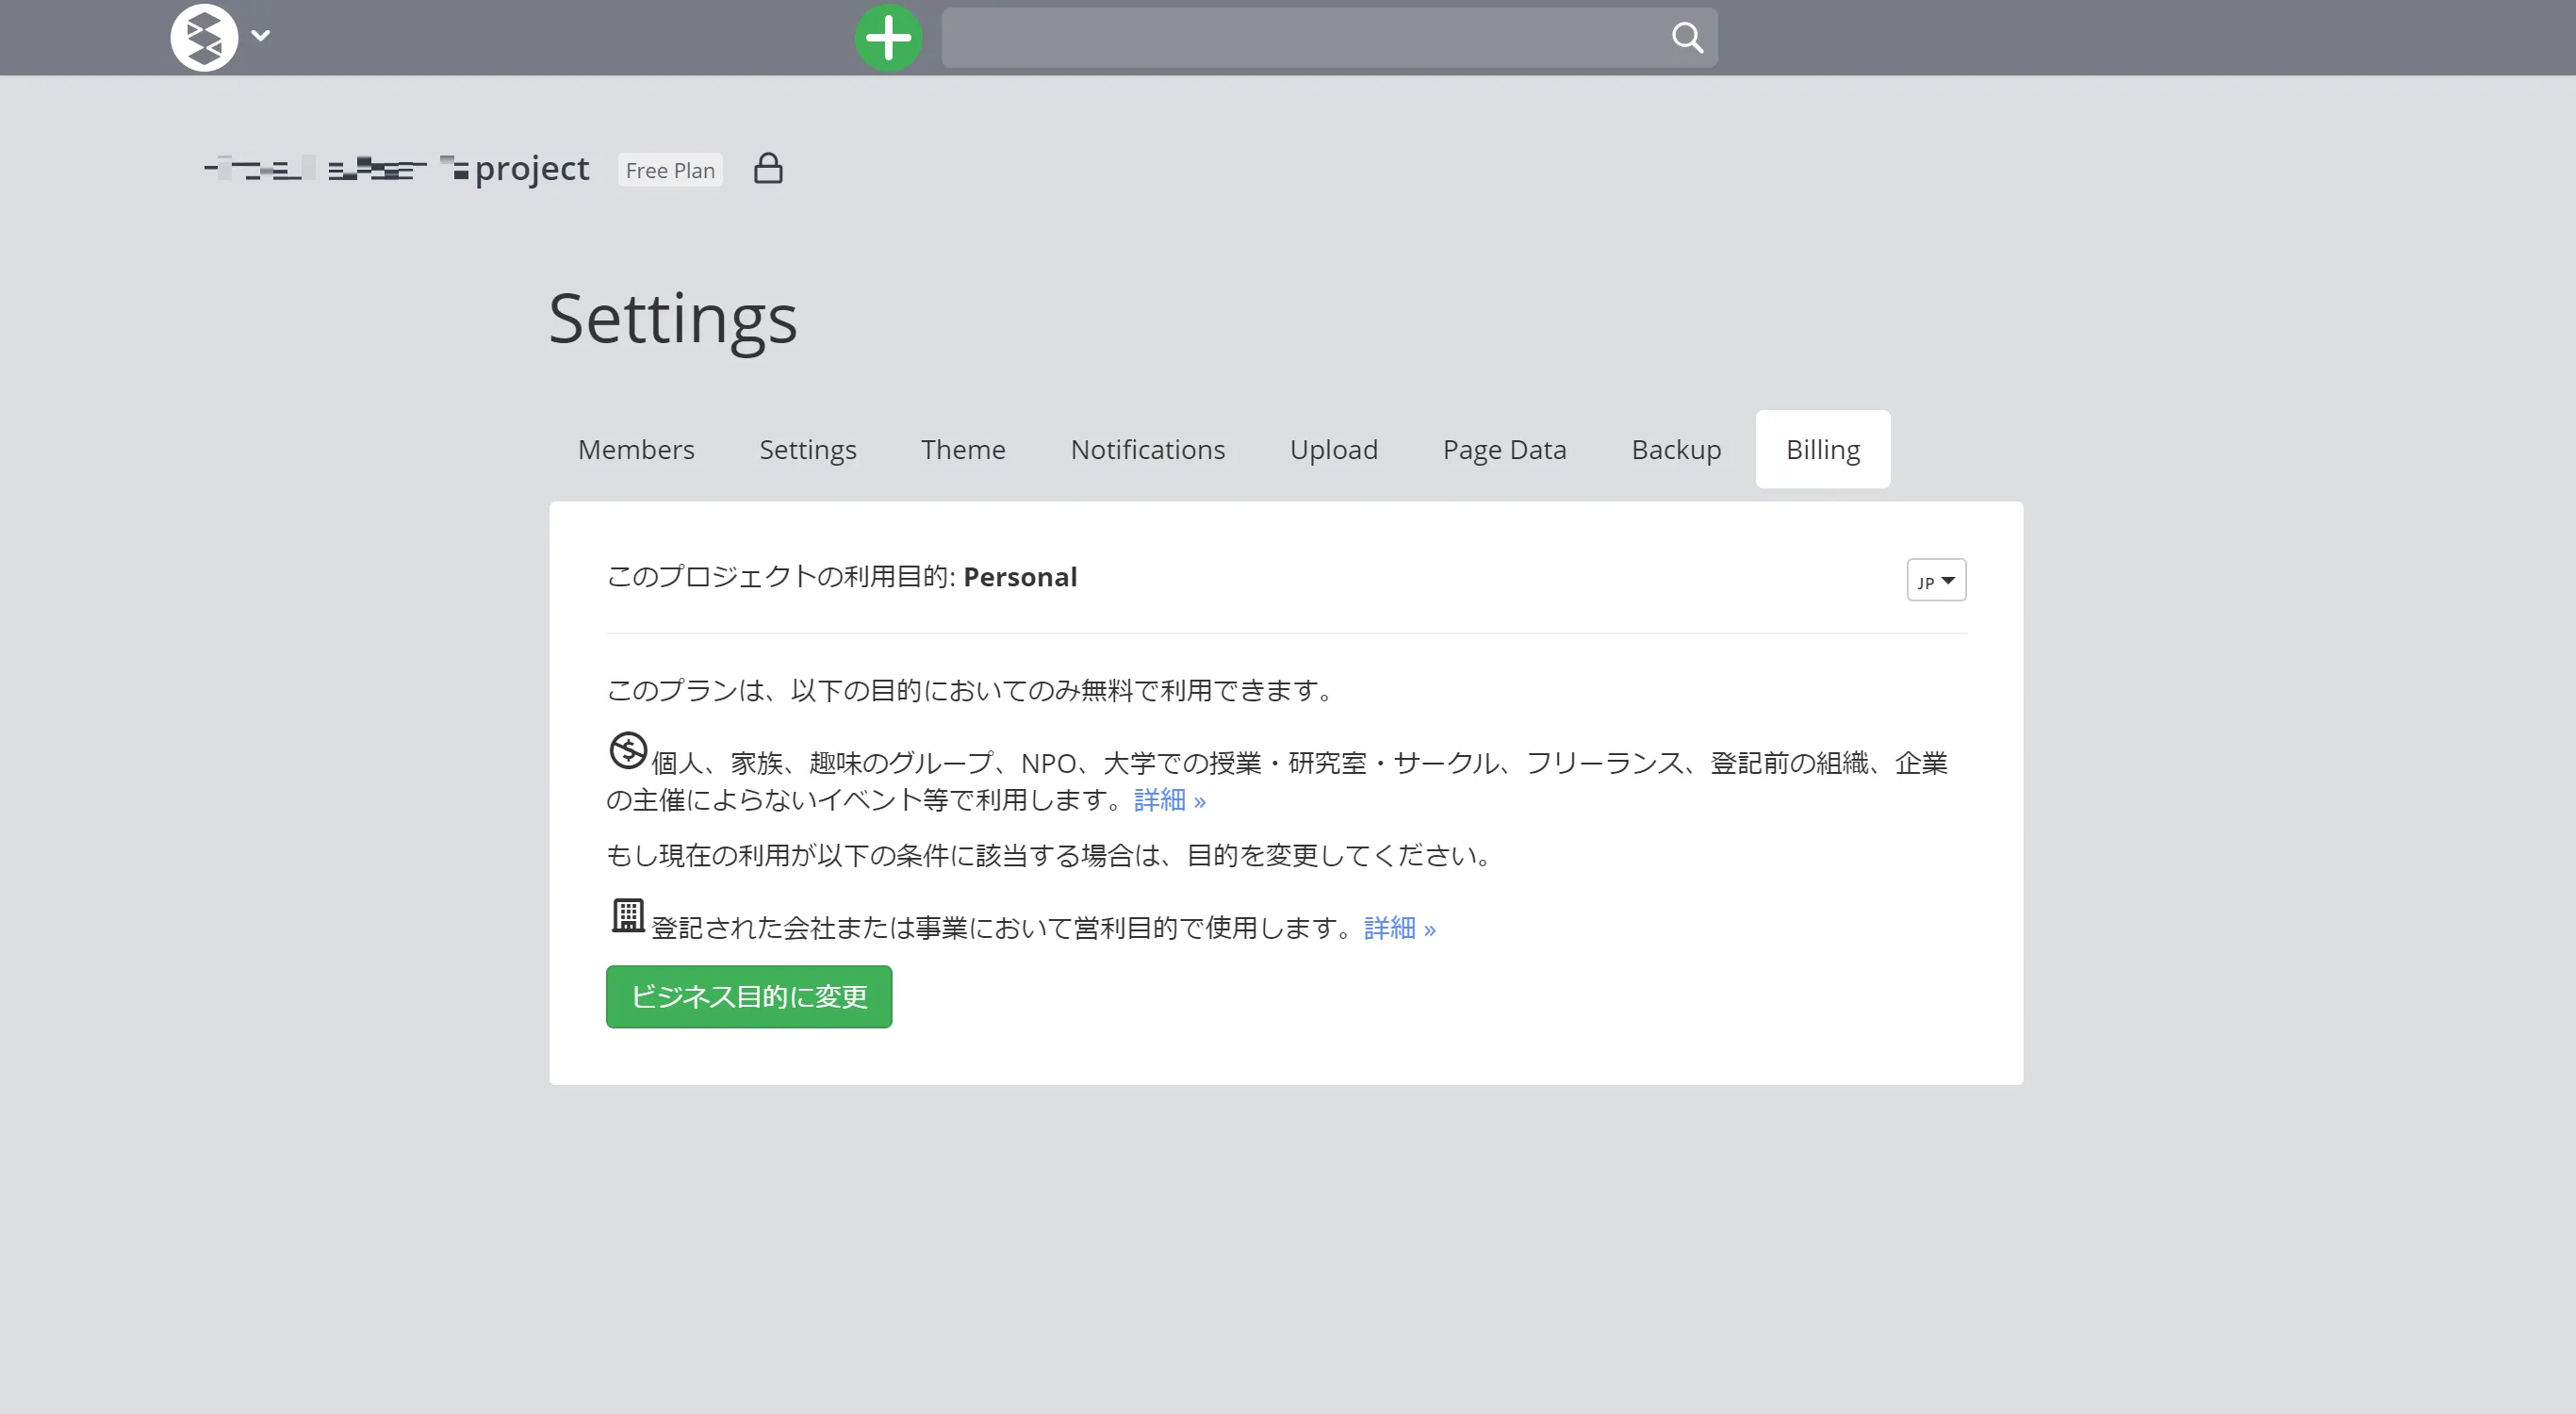Screen dimensions: 2576x1414
Task: Click the Free Plan badge
Action: coord(670,170)
